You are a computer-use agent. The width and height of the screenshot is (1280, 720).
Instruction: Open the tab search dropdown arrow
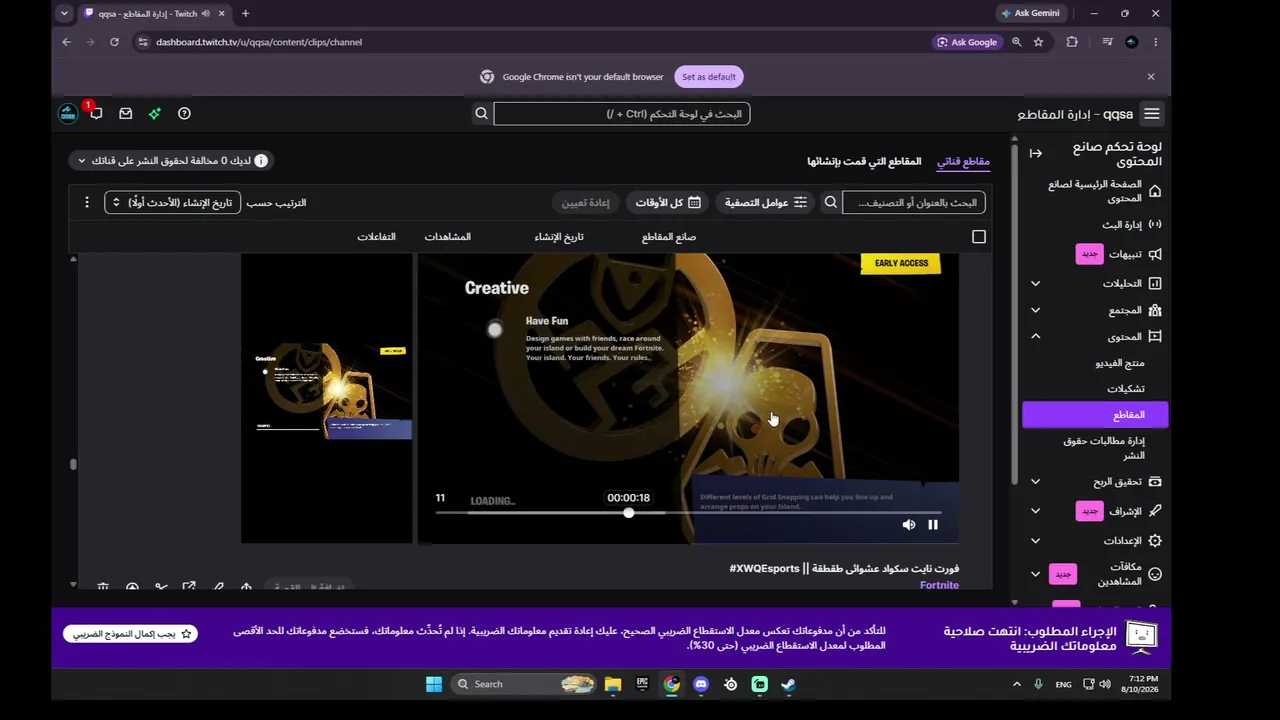64,14
